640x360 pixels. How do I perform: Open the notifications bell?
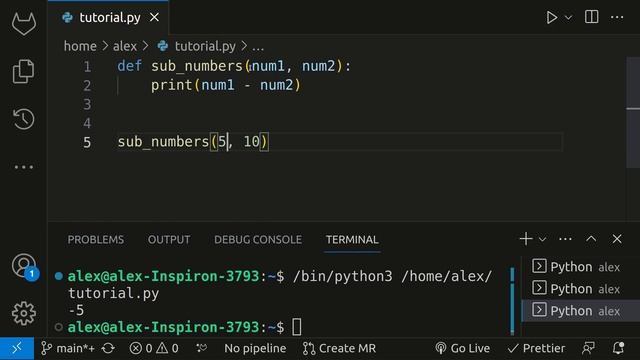pyautogui.click(x=618, y=349)
